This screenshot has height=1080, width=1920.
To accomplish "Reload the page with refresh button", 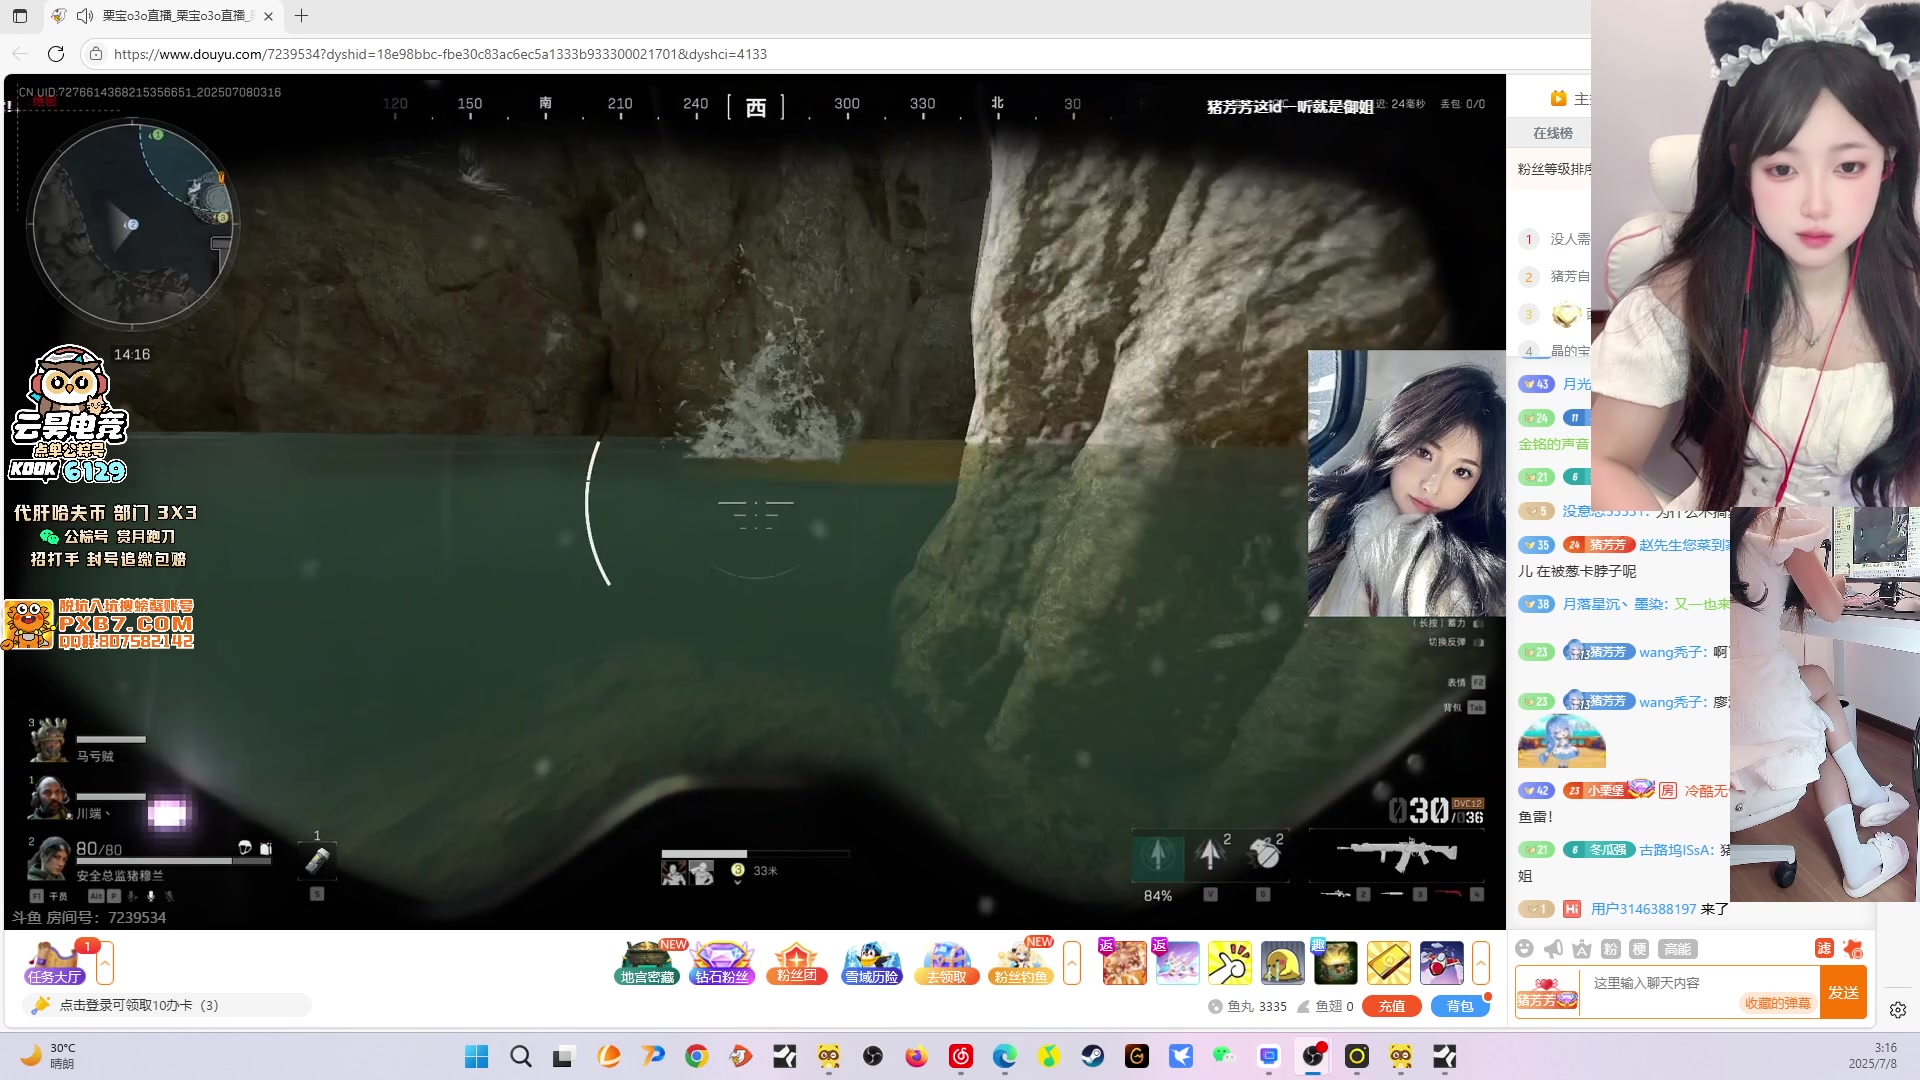I will pos(56,54).
